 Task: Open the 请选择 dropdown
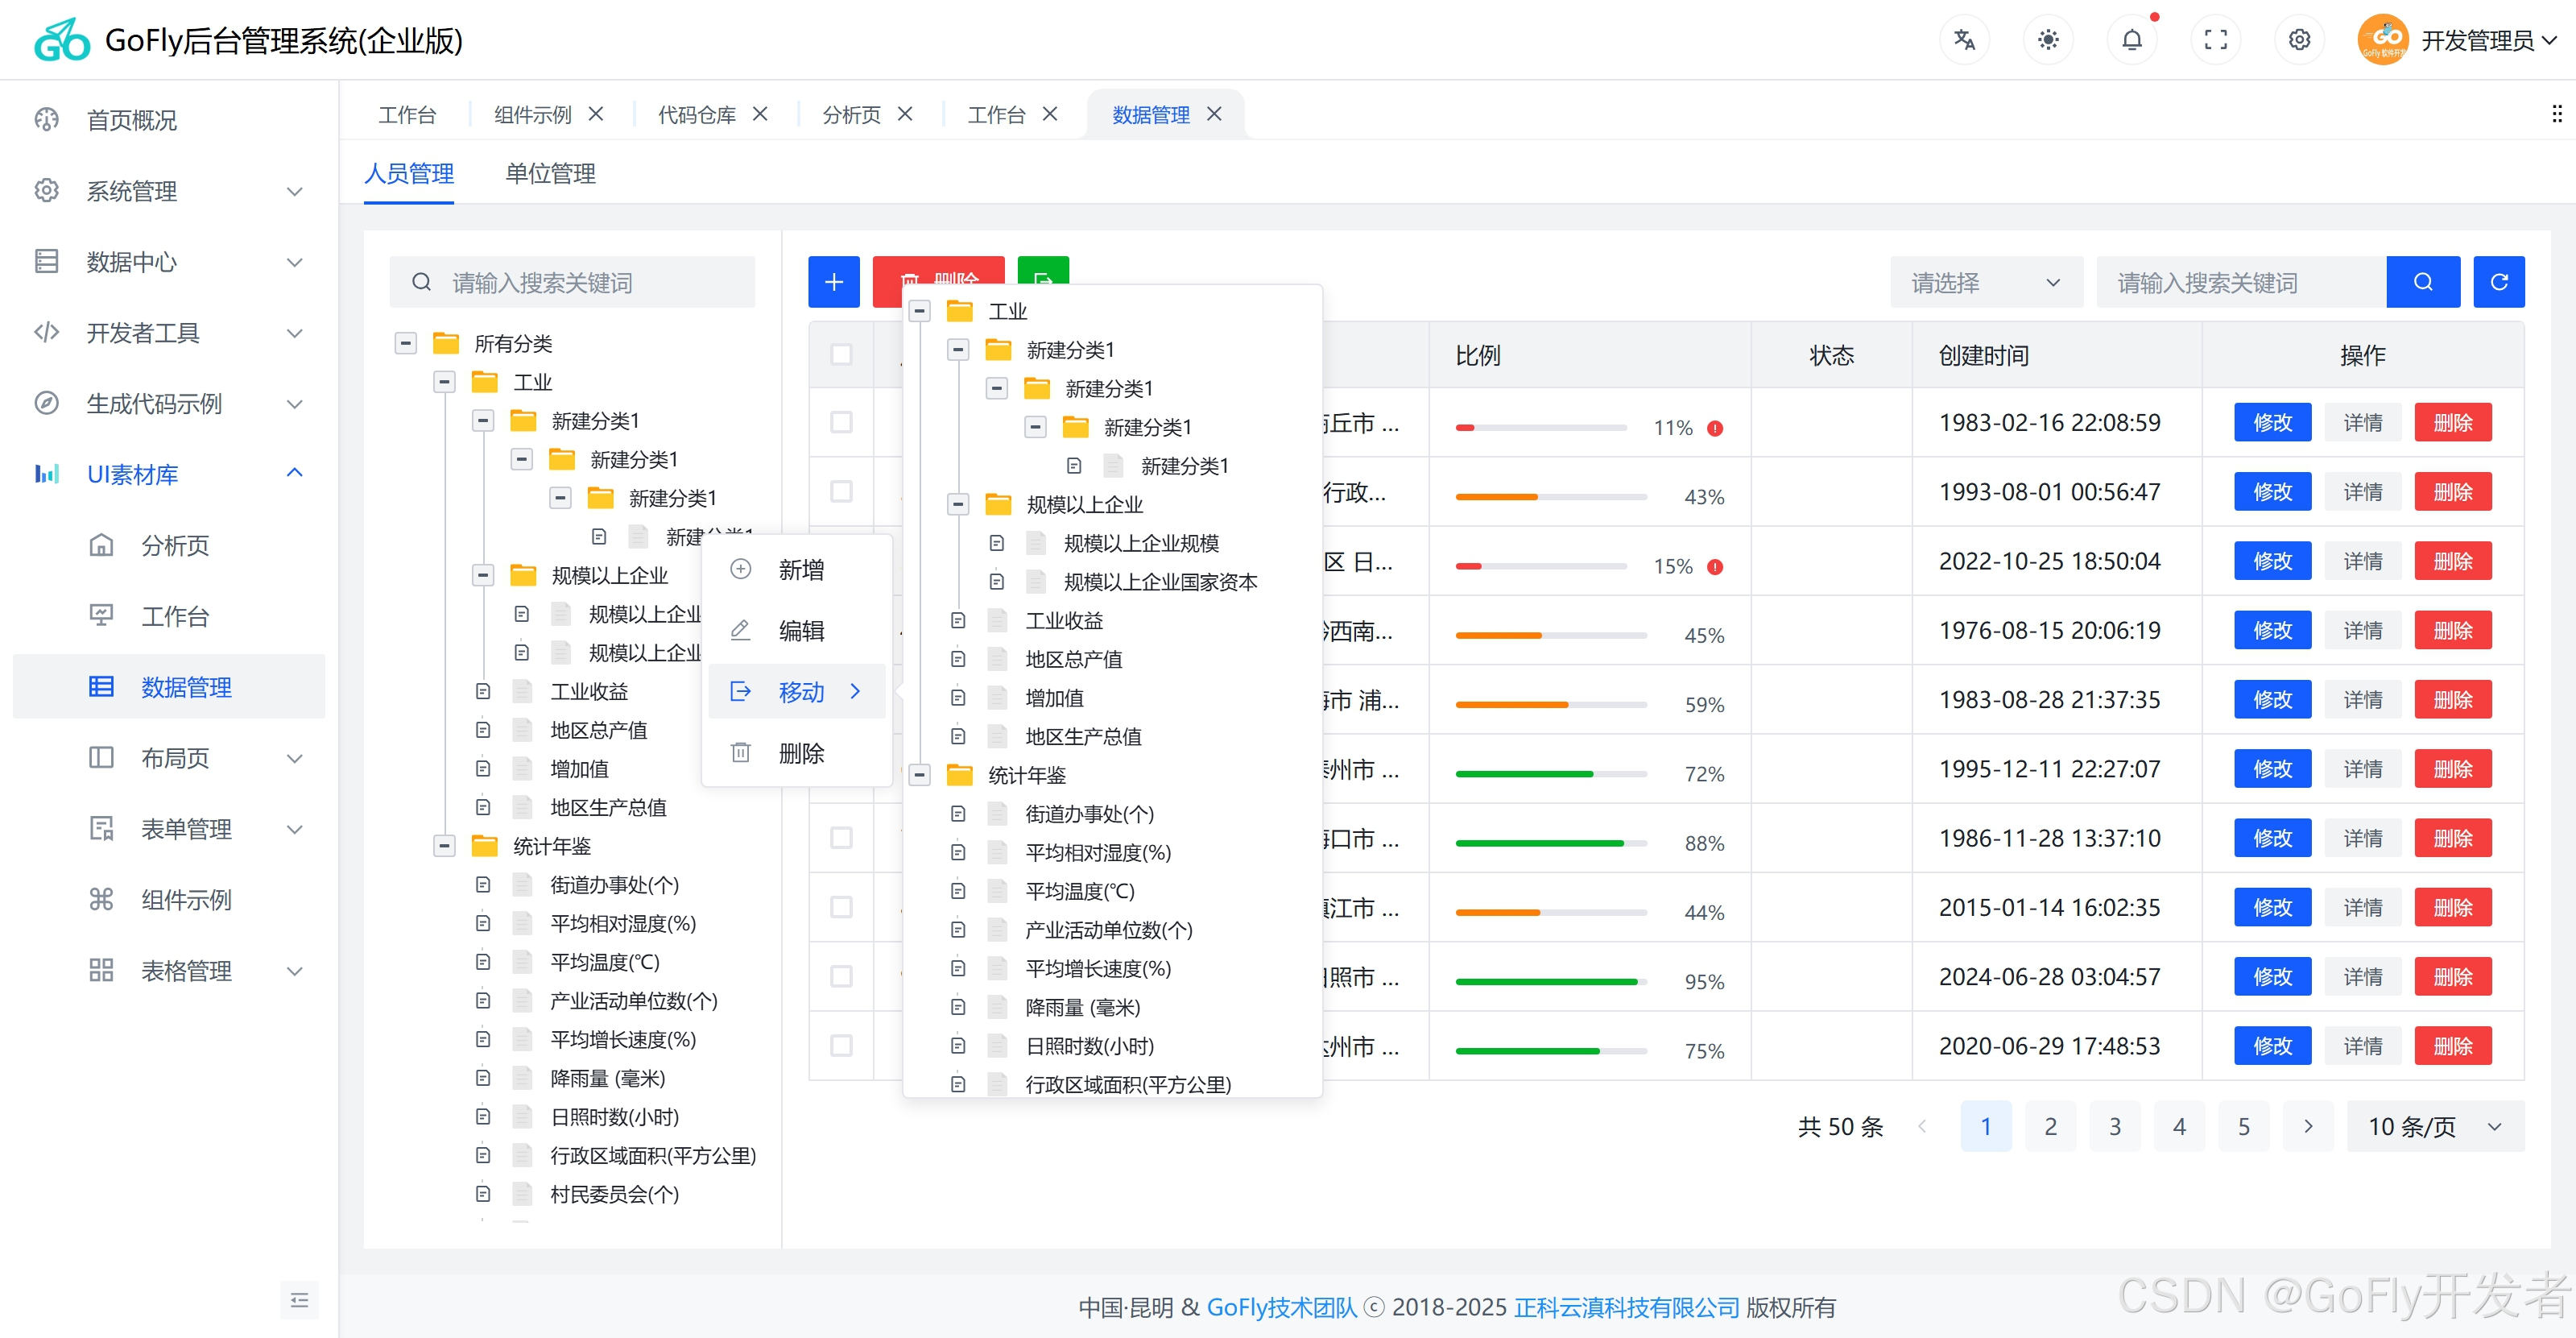(x=1985, y=283)
